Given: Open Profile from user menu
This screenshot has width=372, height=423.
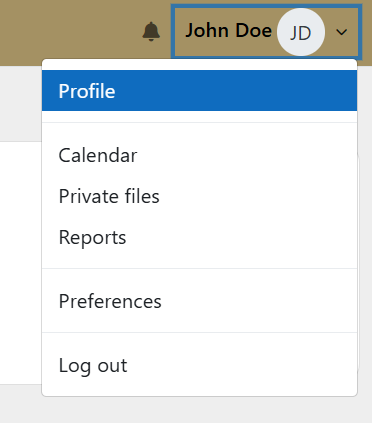Looking at the screenshot, I should (x=199, y=91).
